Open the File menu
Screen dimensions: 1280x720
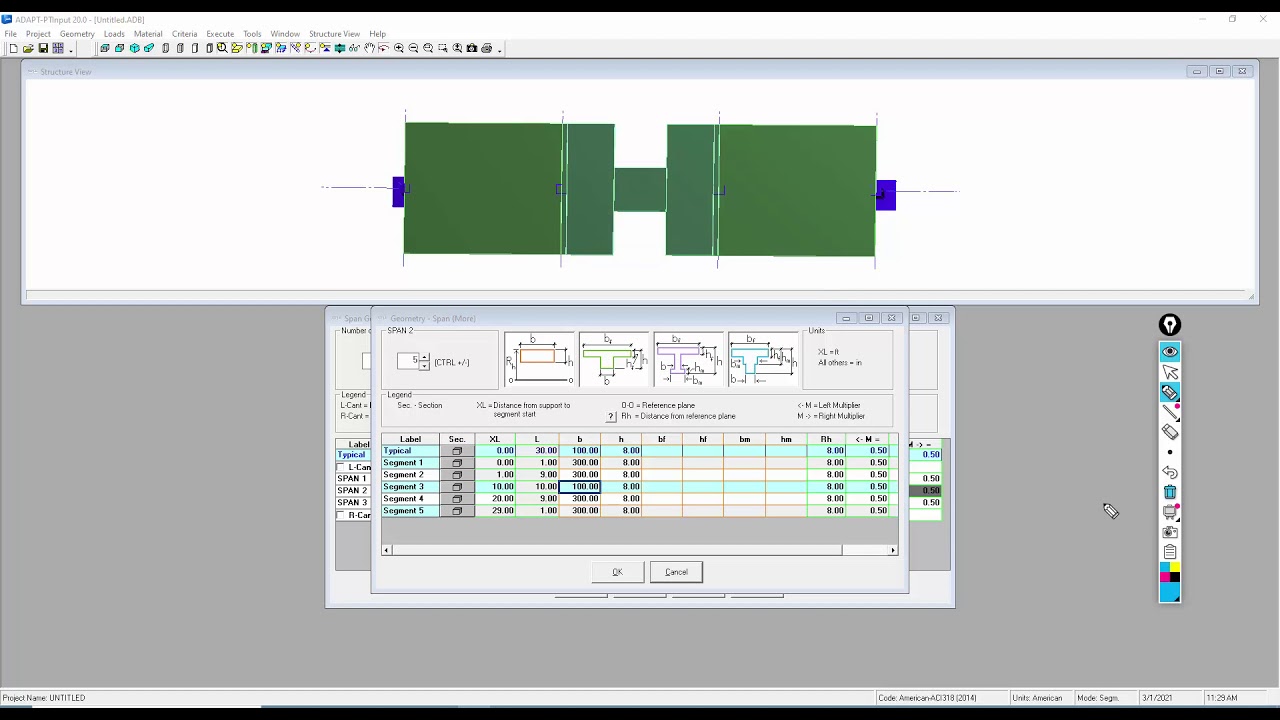tap(10, 34)
